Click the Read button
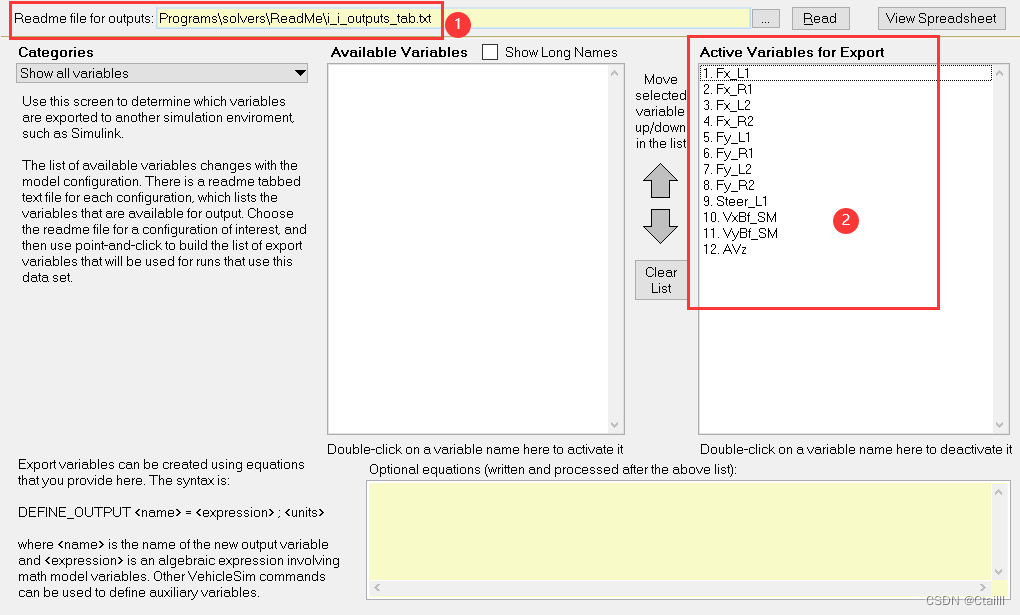Viewport: 1020px width, 615px height. click(x=820, y=18)
